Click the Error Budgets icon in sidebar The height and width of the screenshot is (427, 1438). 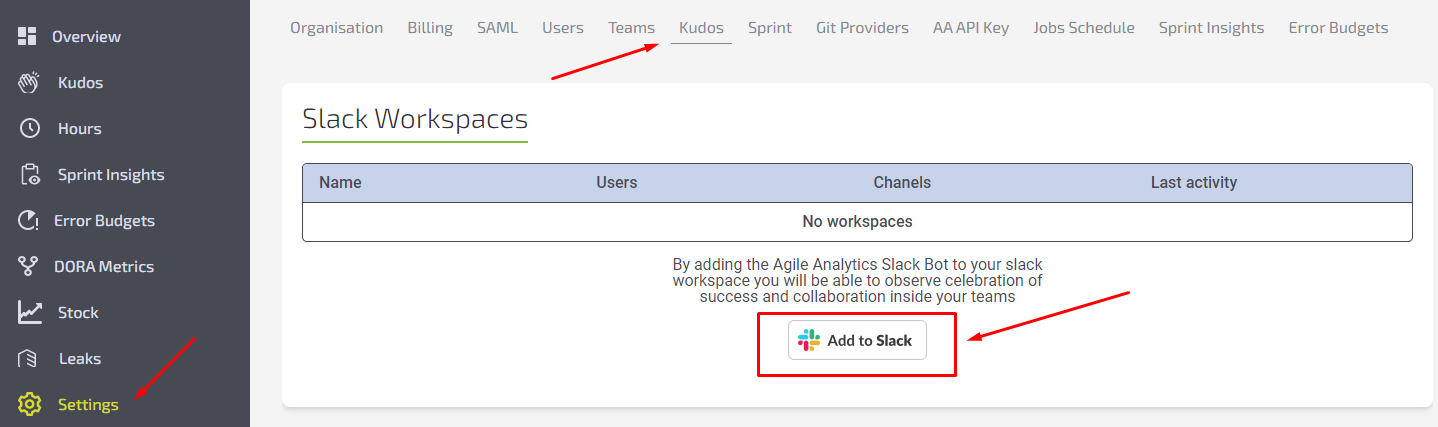coord(29,221)
